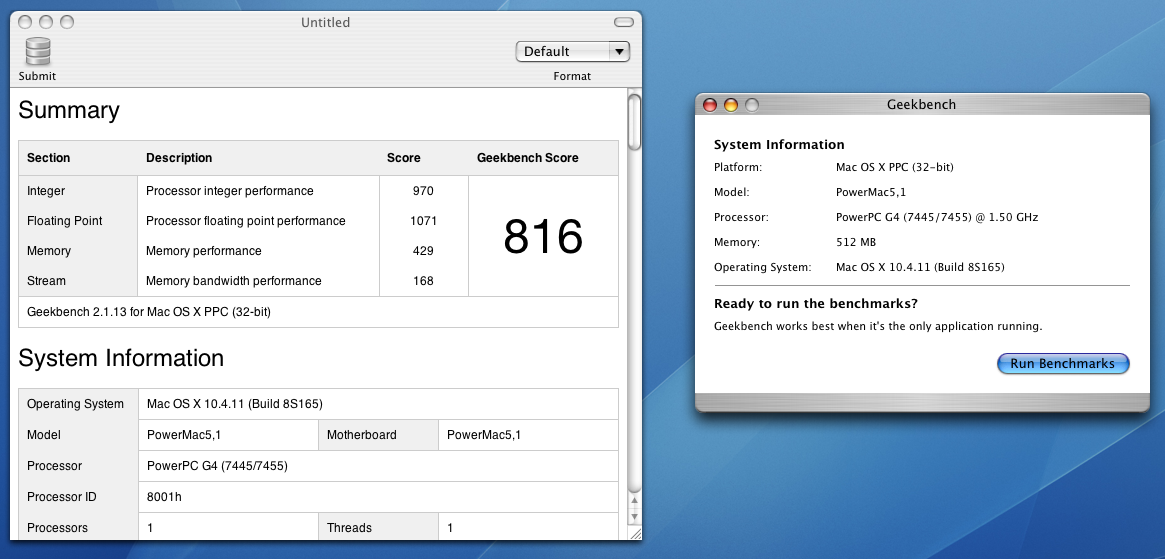Click the Description column header
This screenshot has width=1165, height=559.
[x=179, y=158]
